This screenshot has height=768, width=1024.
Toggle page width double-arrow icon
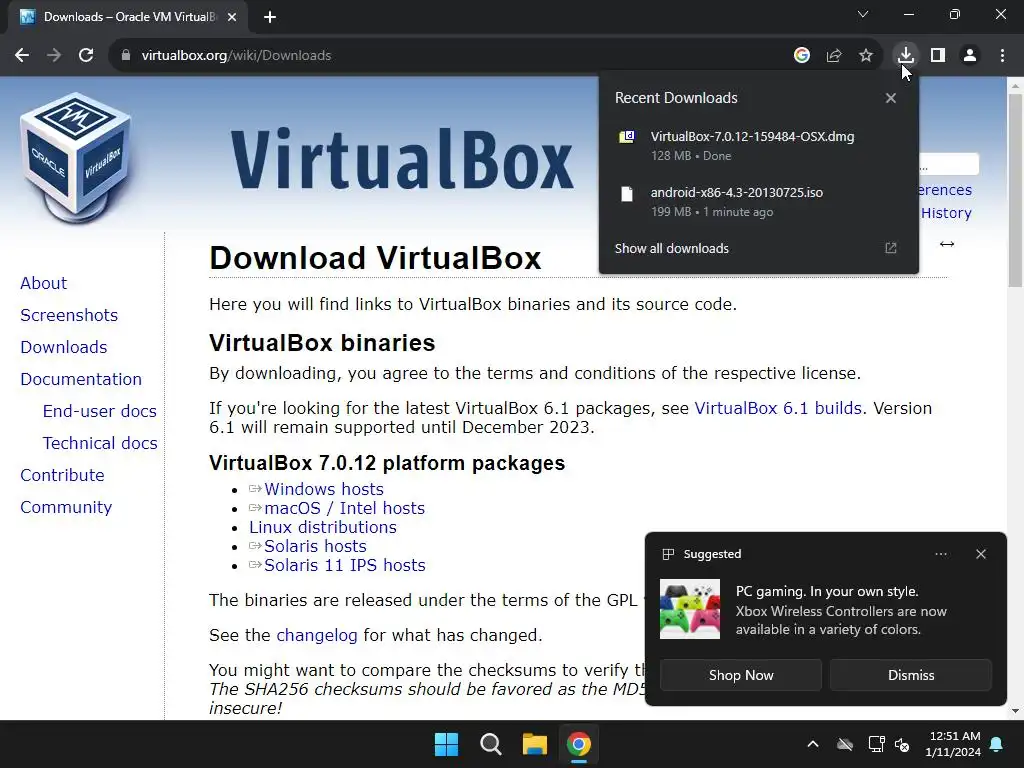[x=947, y=244]
